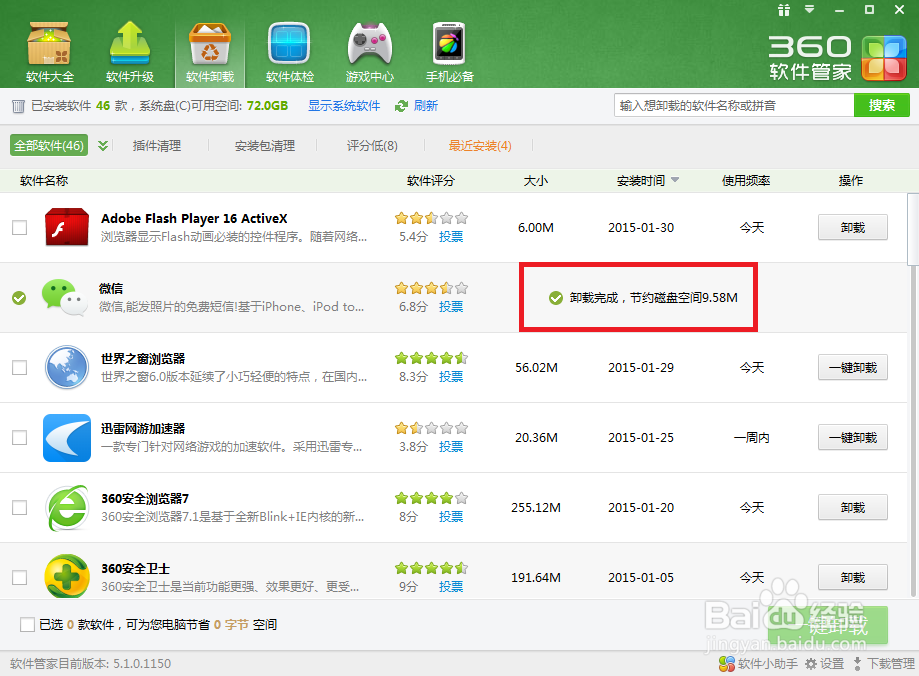Click 卸载 button for Adobe Flash Player
919x676 pixels.
tap(853, 227)
